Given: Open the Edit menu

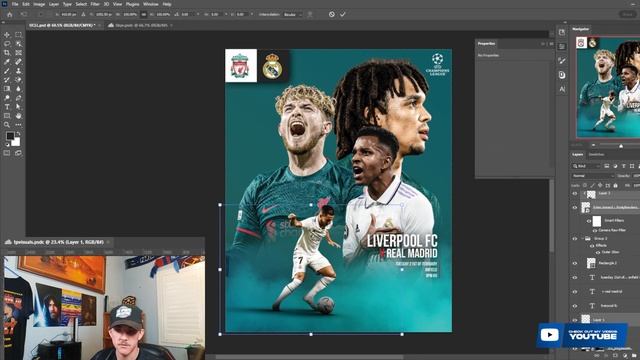Looking at the screenshot, I should pyautogui.click(x=26, y=4).
